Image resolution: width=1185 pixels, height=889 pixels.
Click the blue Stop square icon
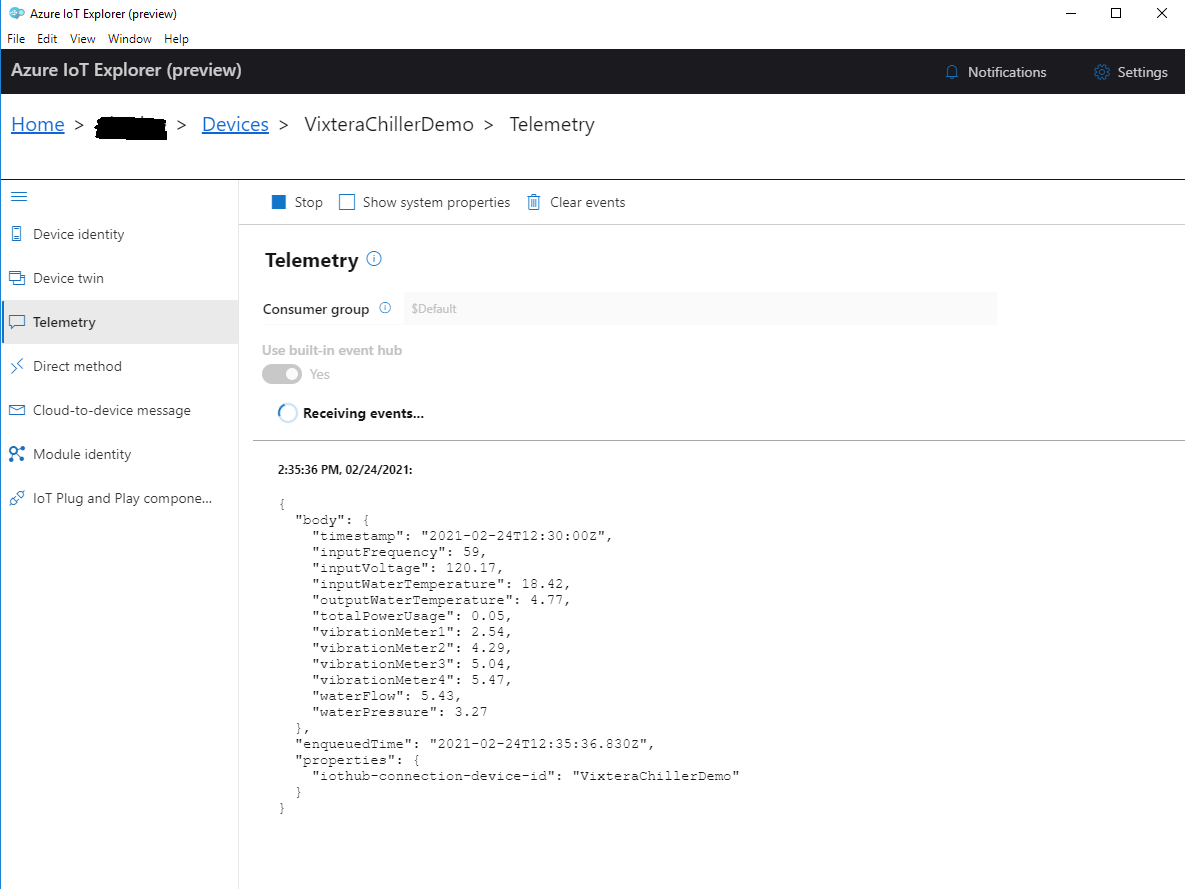(x=279, y=202)
